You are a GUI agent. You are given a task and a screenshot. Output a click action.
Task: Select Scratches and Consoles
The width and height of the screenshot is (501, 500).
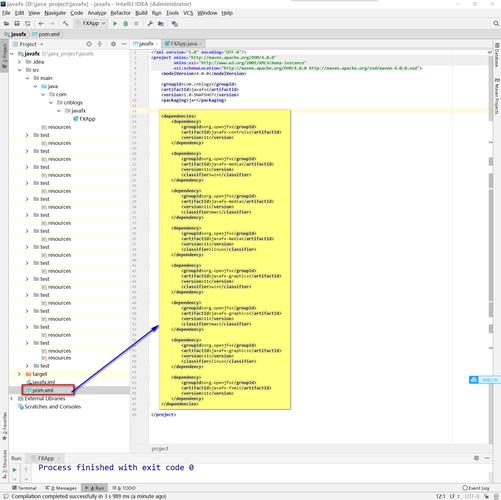49,407
